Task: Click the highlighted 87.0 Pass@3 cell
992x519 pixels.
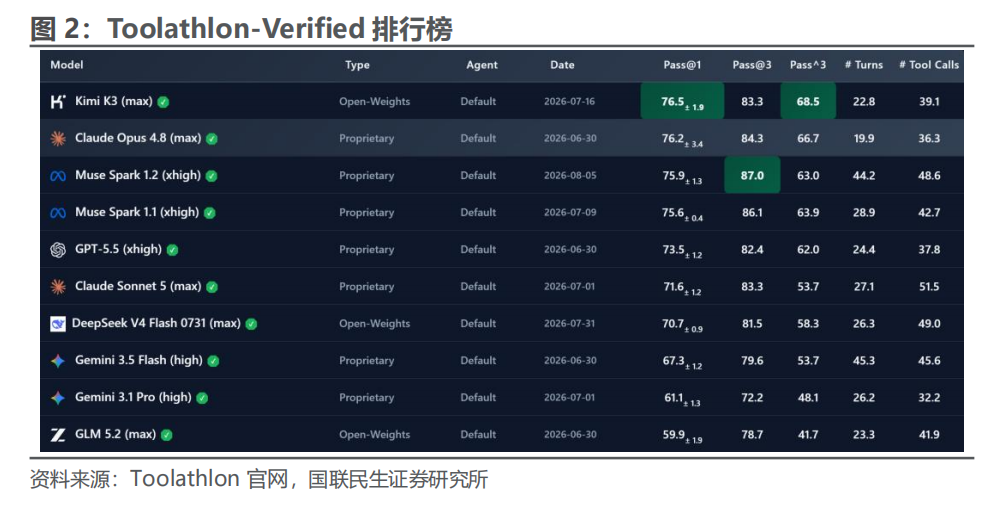Action: click(752, 175)
